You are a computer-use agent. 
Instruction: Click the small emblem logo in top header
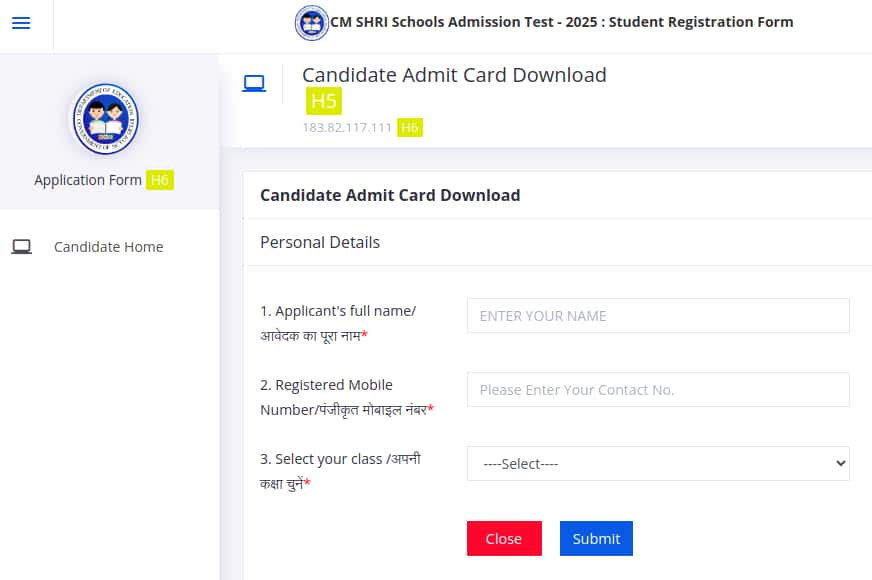tap(311, 23)
